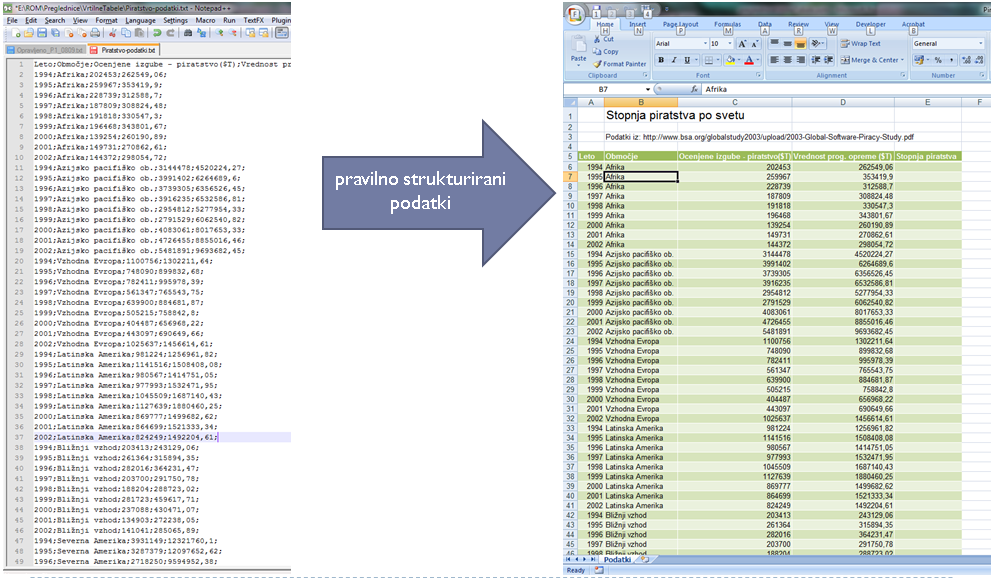
Task: Click the yellow Fill Color button
Action: (x=732, y=60)
